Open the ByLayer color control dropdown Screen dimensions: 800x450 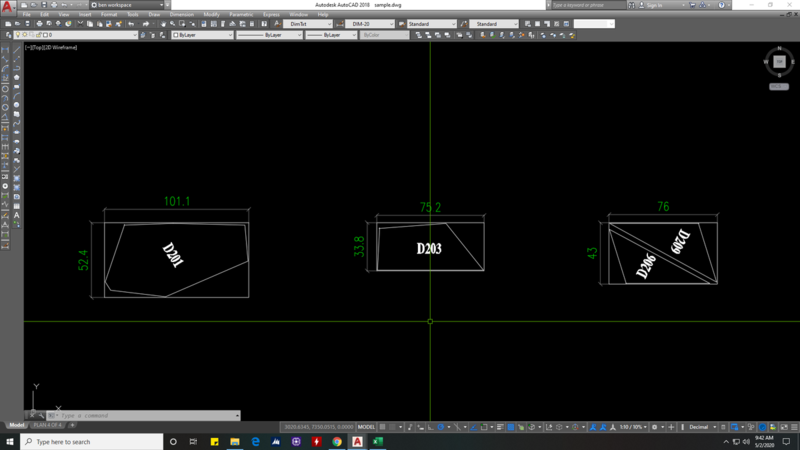(202, 35)
